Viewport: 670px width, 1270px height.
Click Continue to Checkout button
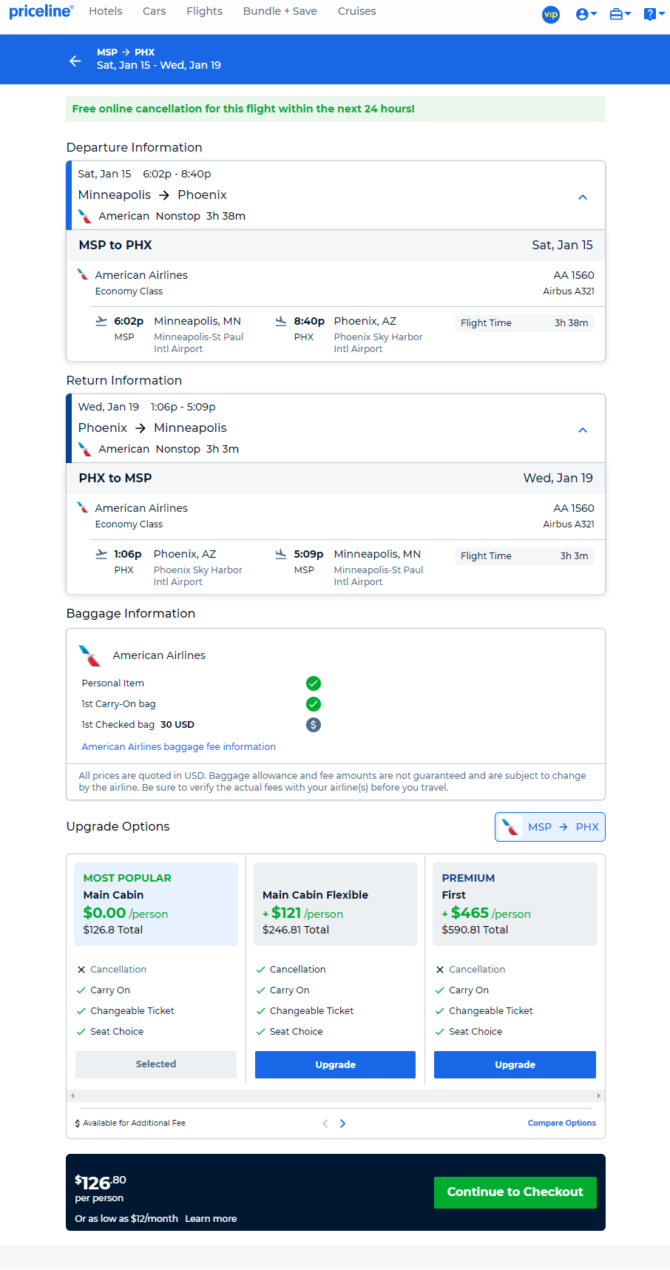coord(515,1192)
